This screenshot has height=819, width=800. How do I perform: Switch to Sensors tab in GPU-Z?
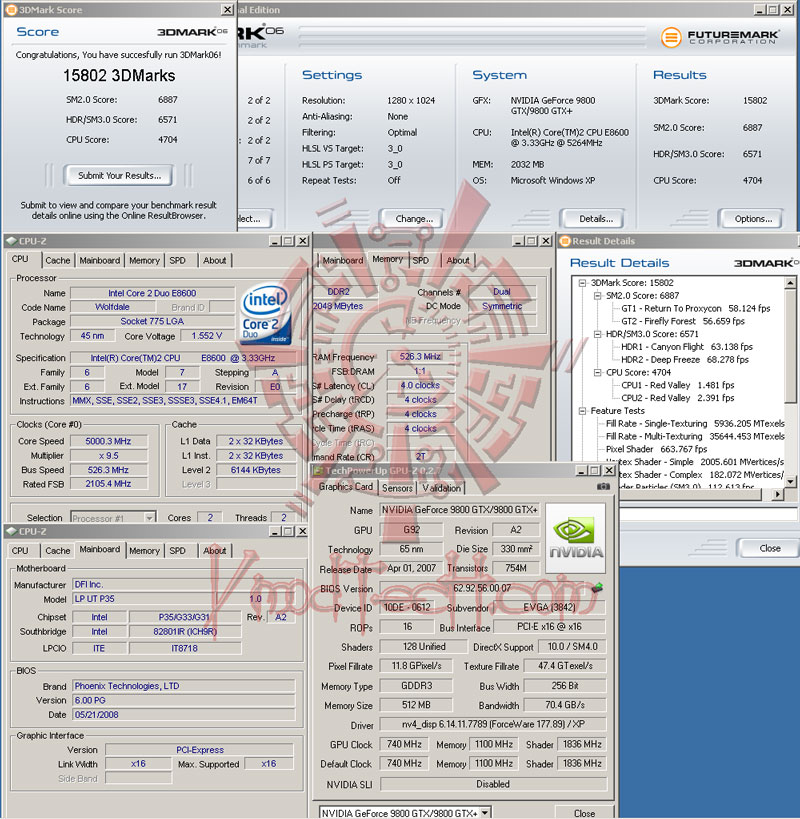click(397, 488)
